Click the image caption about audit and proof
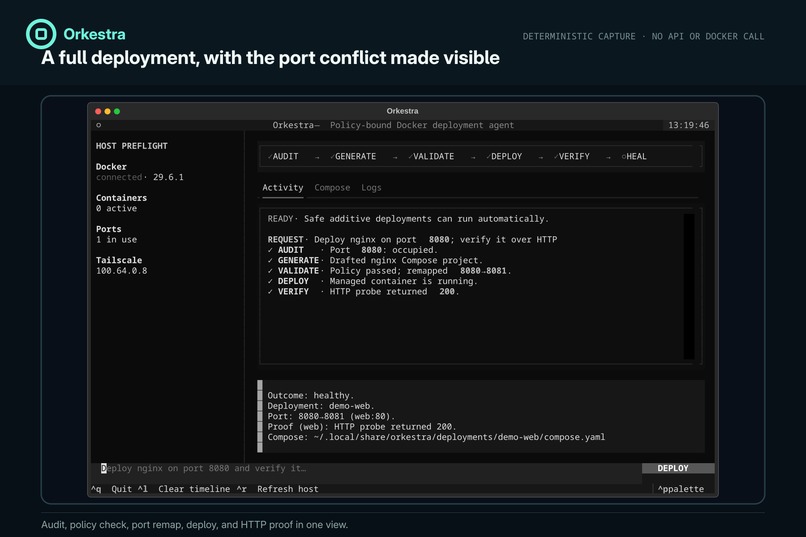 (195, 525)
